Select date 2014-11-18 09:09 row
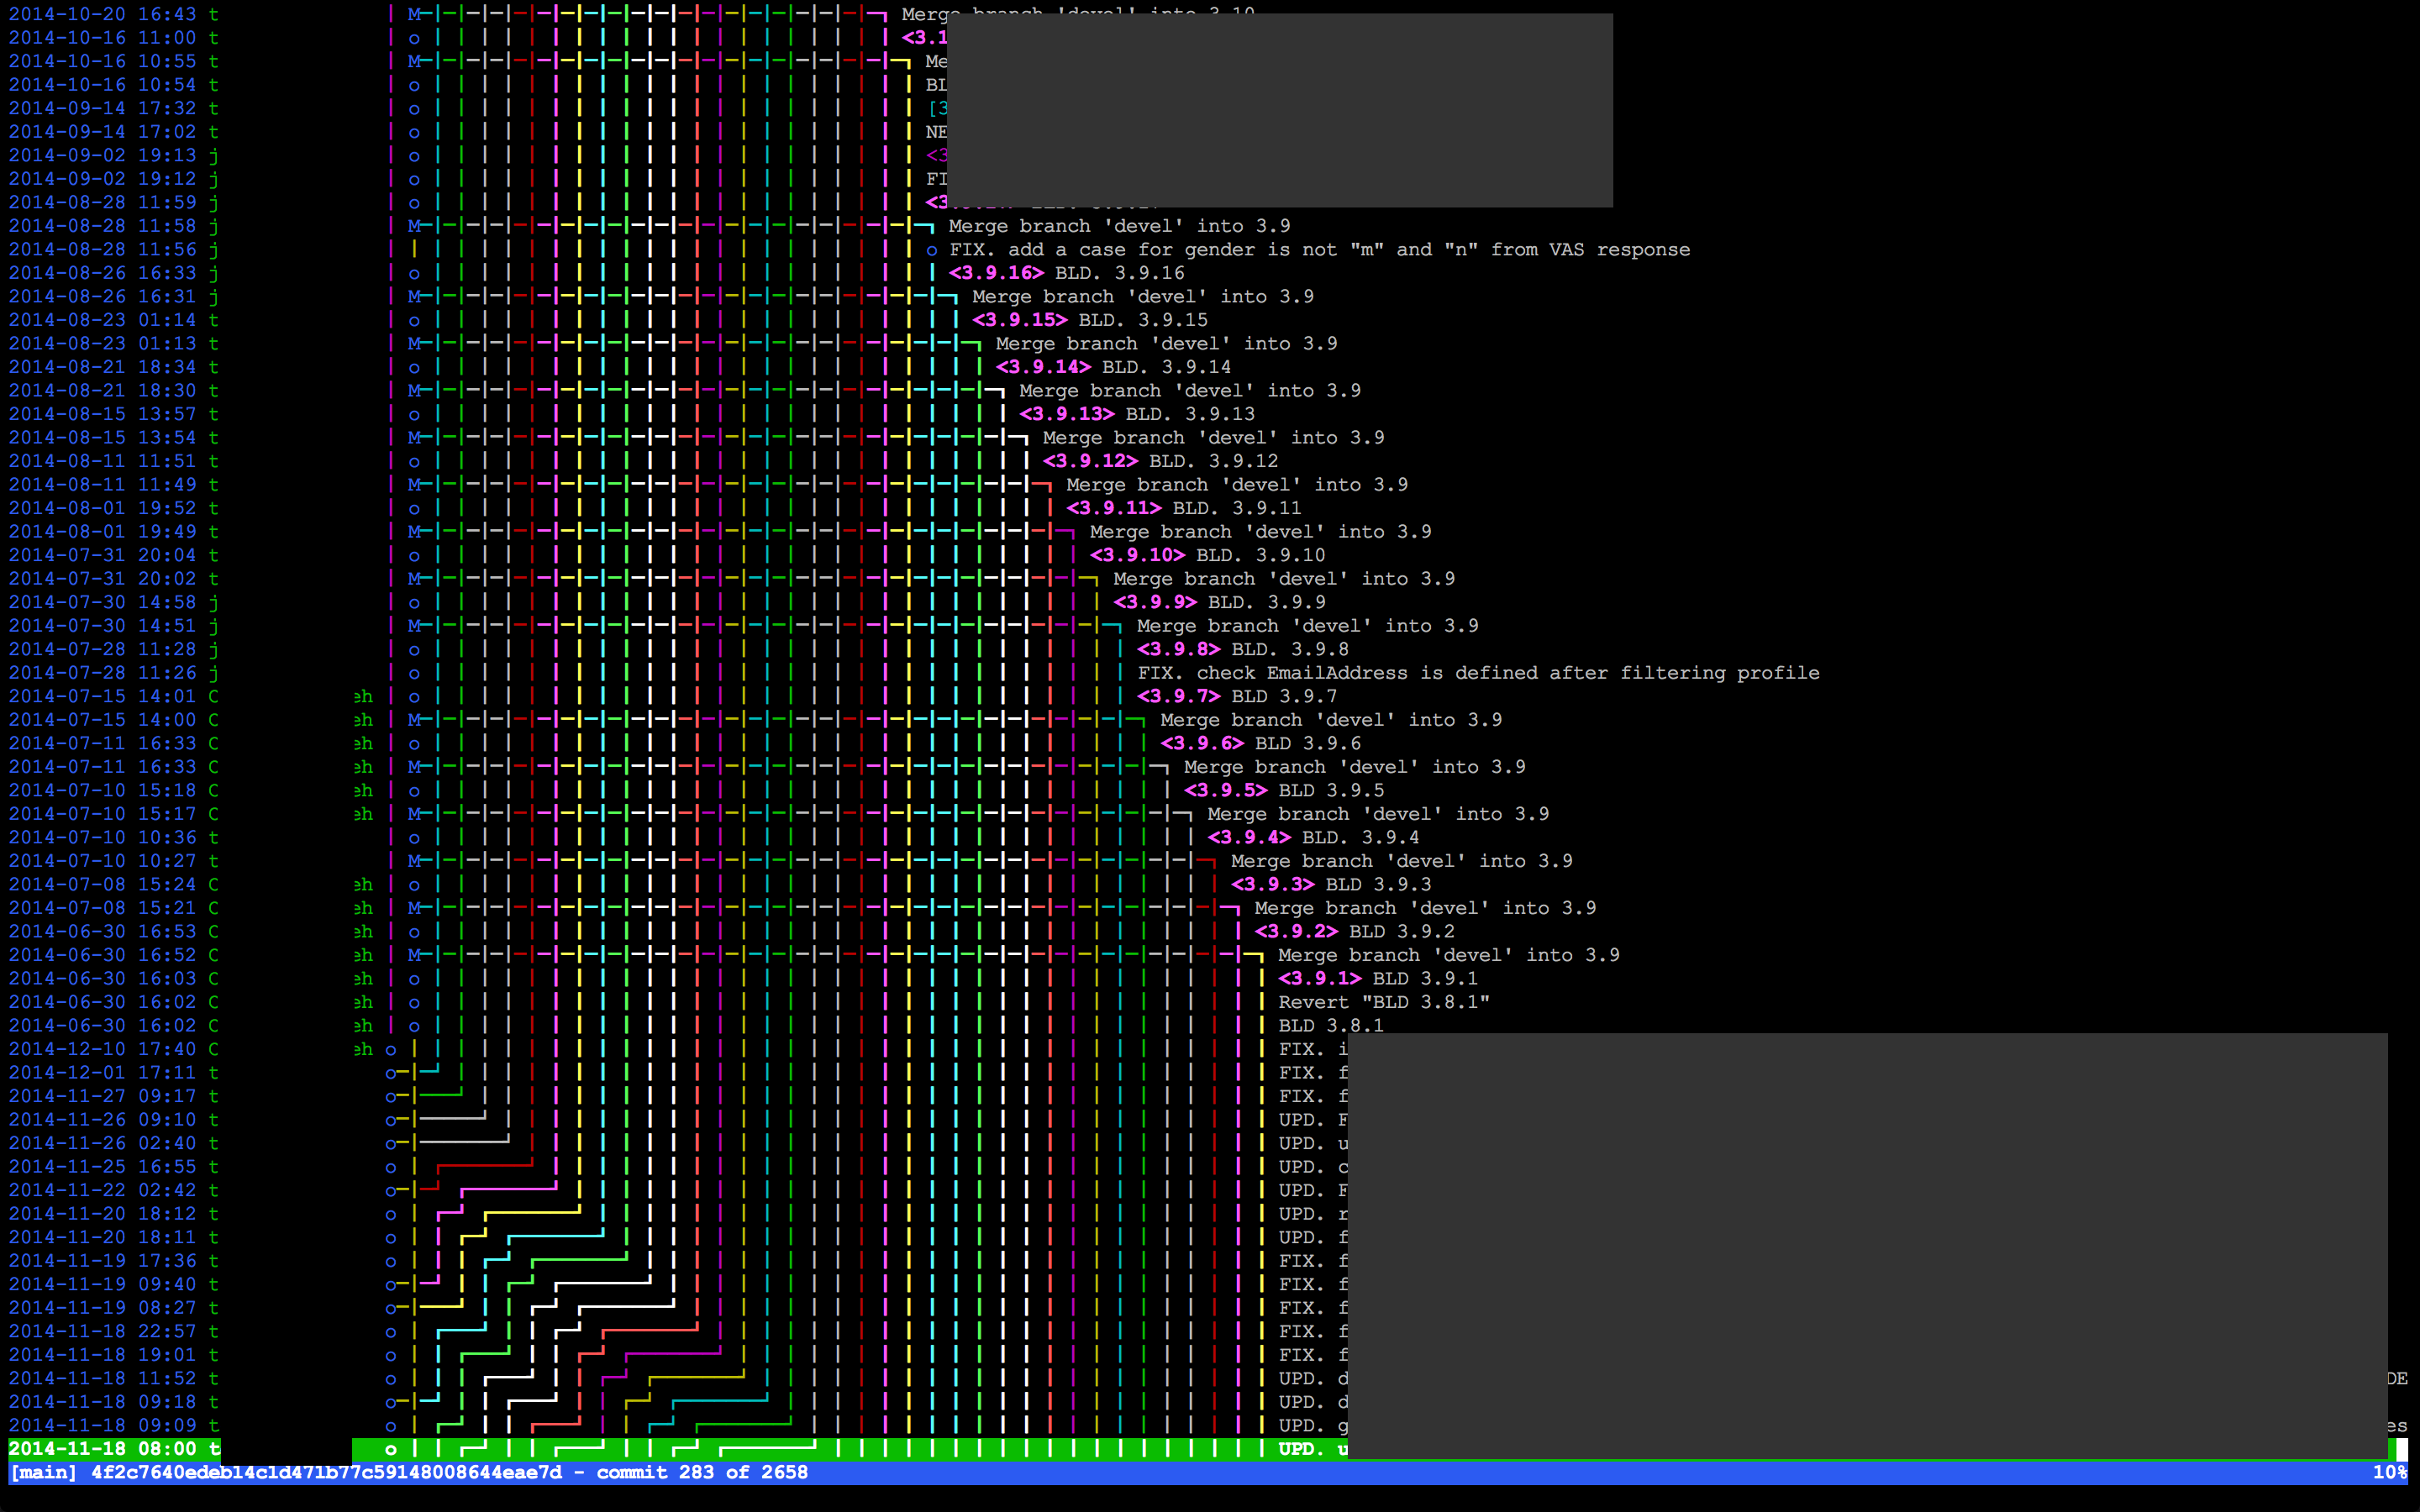The width and height of the screenshot is (2420, 1512). point(102,1425)
